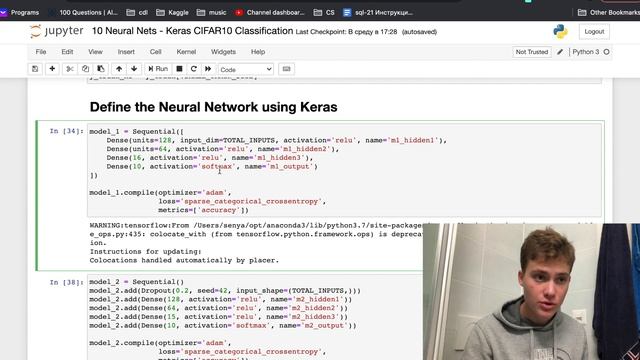Click the tensorflow WARNING output text
The image size is (640, 360).
[256, 243]
